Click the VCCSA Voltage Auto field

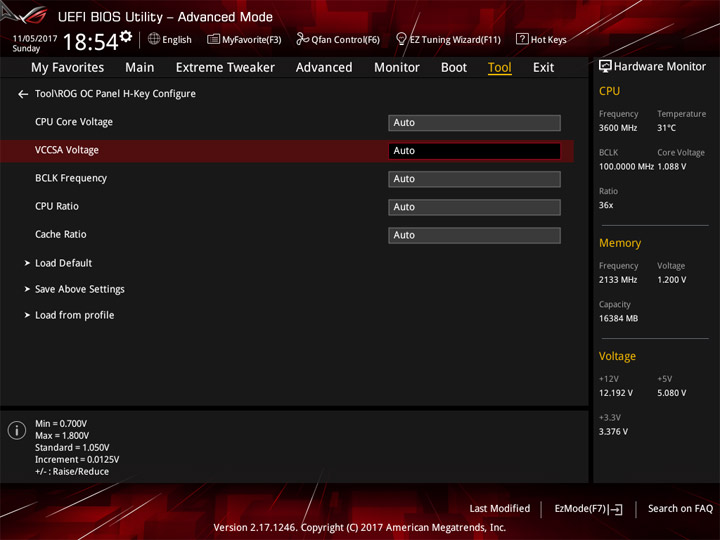click(x=474, y=151)
